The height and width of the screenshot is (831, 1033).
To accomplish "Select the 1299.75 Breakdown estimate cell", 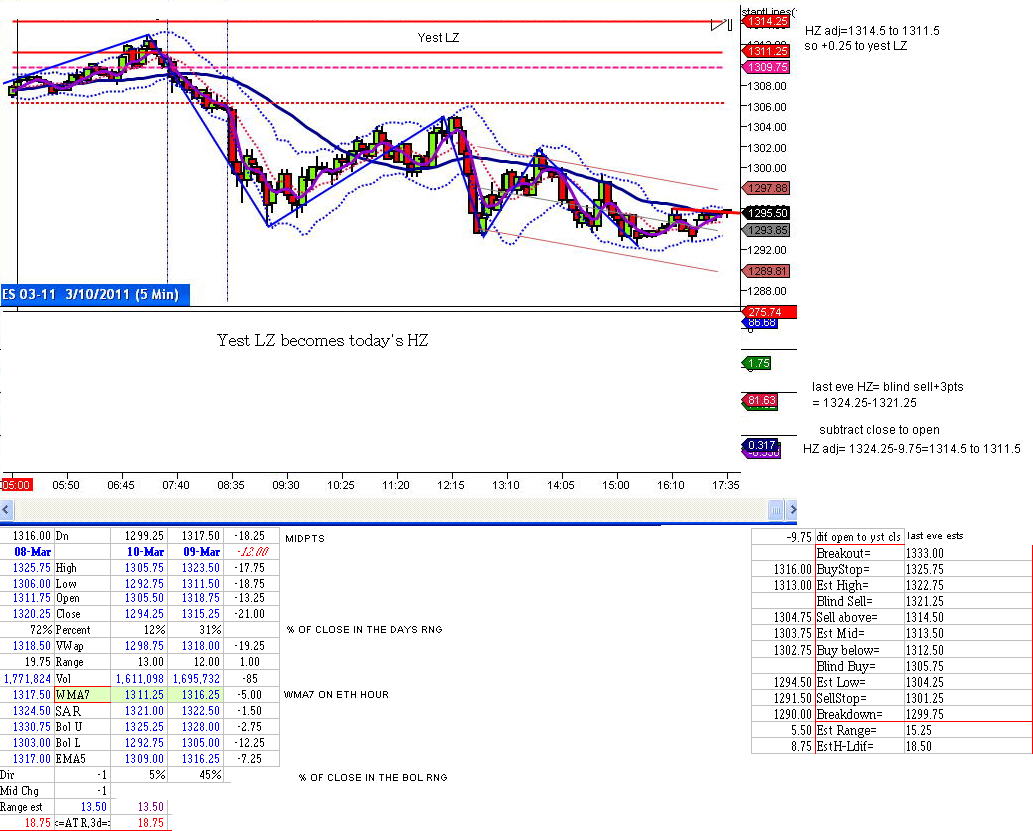I will 968,714.
